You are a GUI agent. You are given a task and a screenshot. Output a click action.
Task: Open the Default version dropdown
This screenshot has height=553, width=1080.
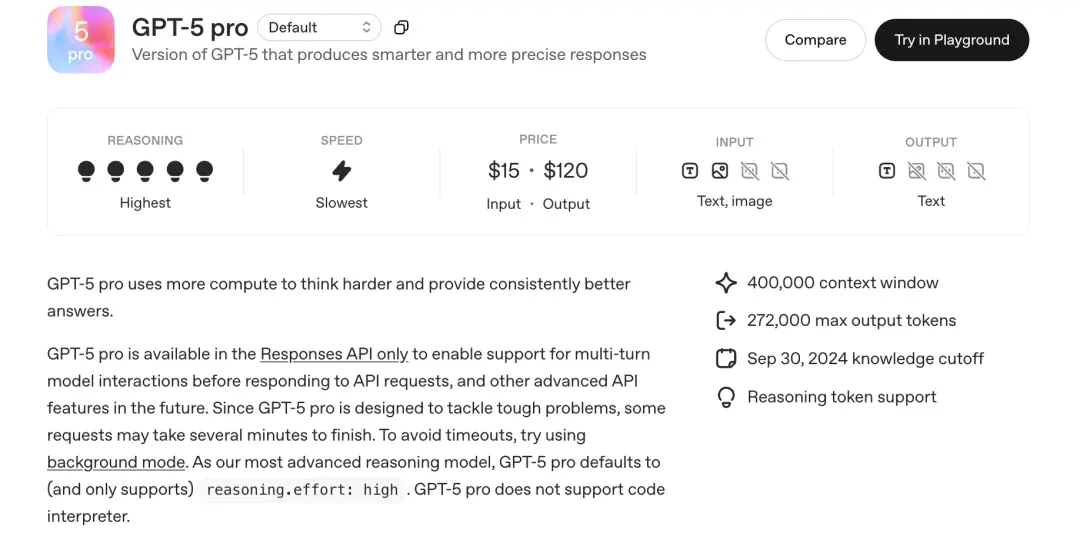point(319,28)
